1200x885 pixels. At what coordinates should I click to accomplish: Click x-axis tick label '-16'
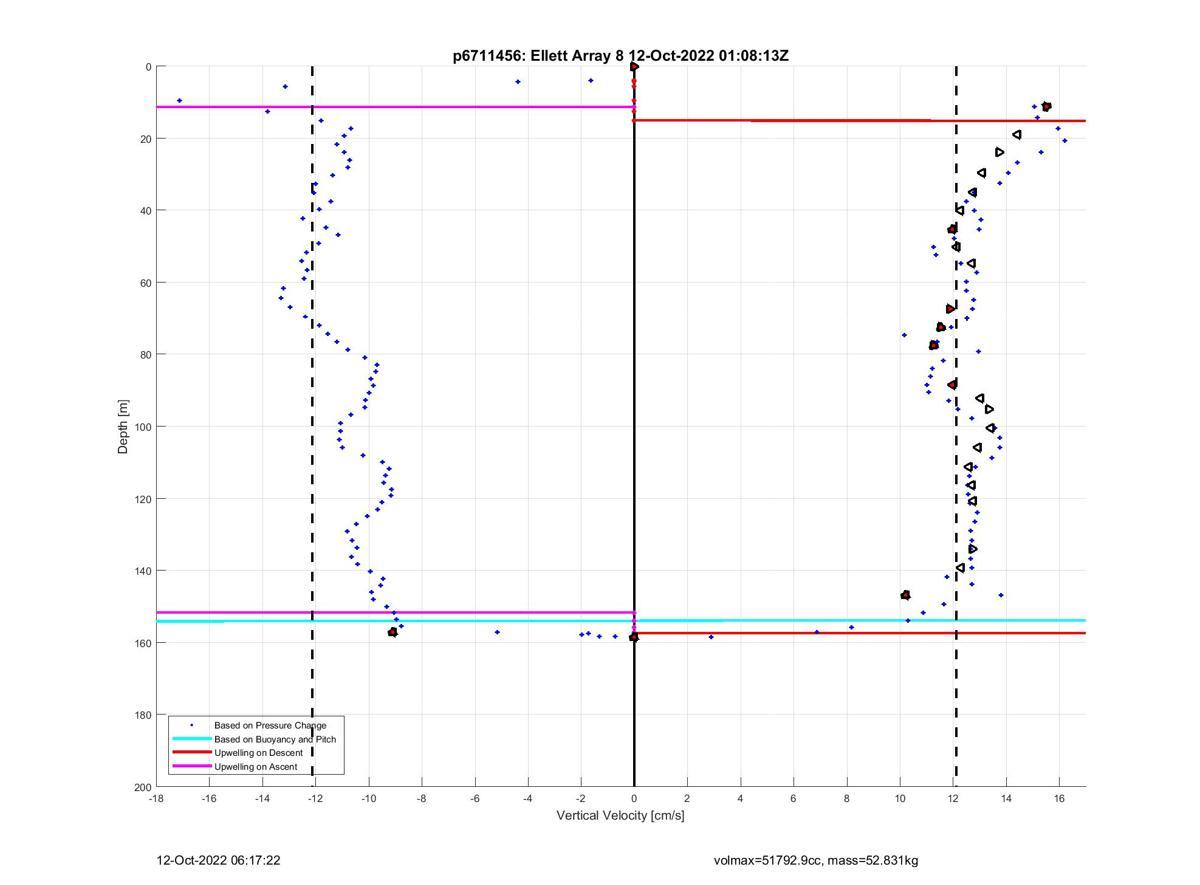click(209, 798)
